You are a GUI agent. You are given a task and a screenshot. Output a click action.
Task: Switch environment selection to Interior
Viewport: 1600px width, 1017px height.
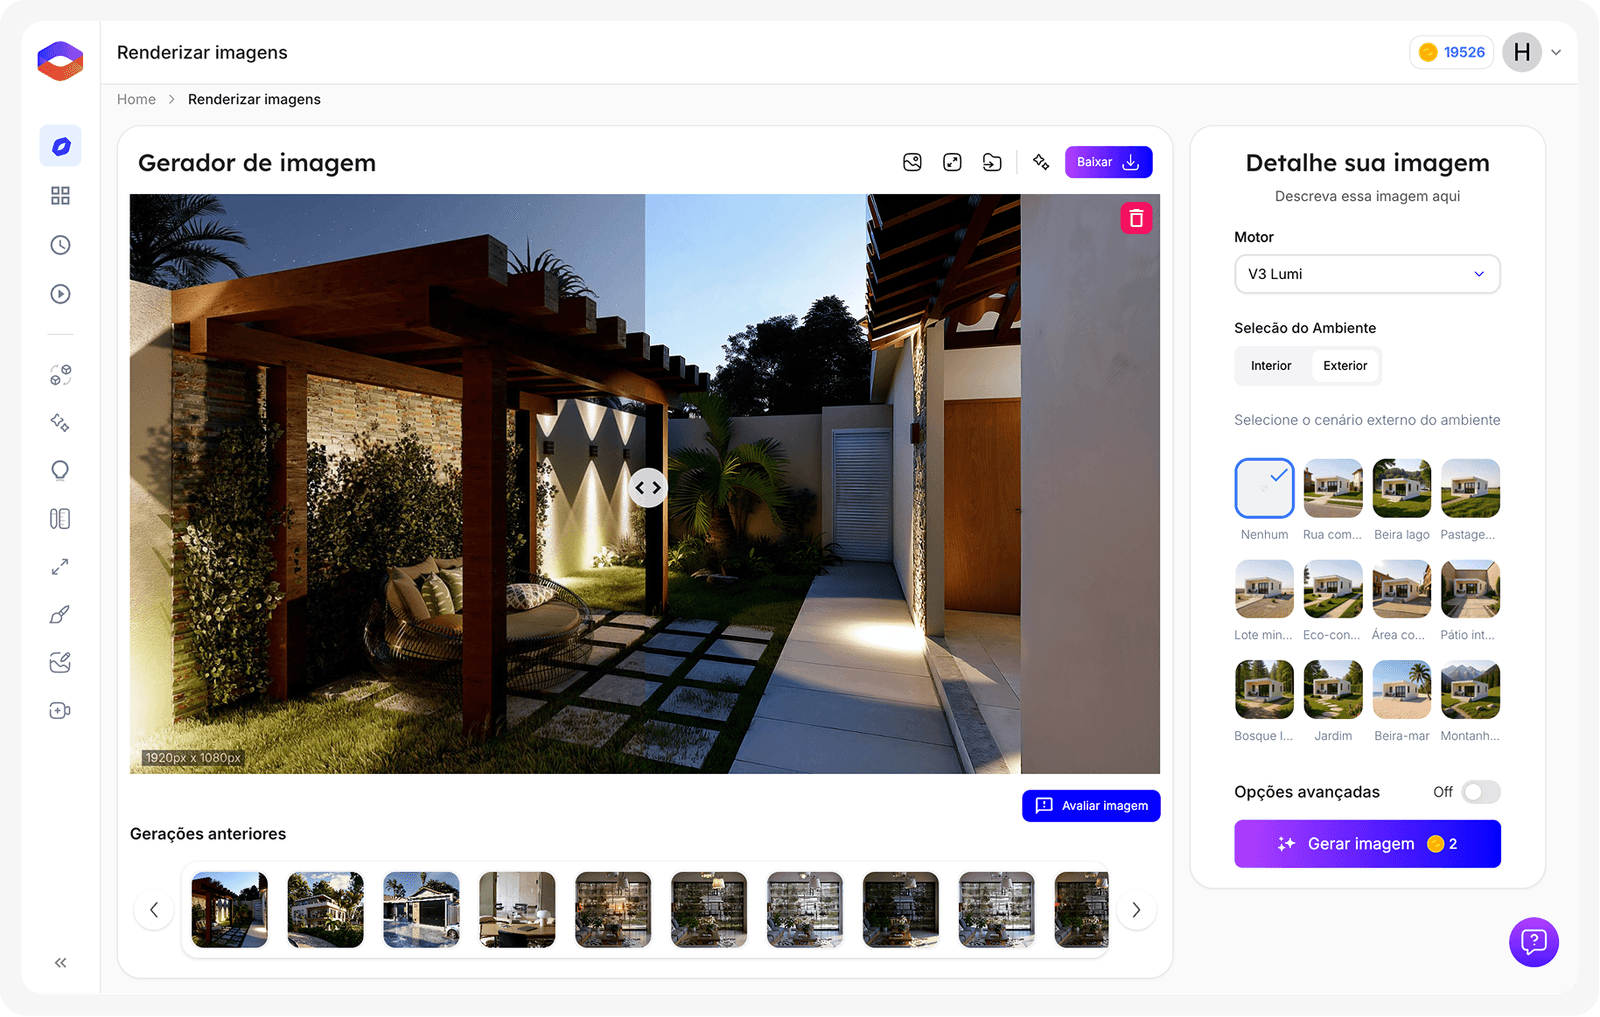(x=1271, y=365)
